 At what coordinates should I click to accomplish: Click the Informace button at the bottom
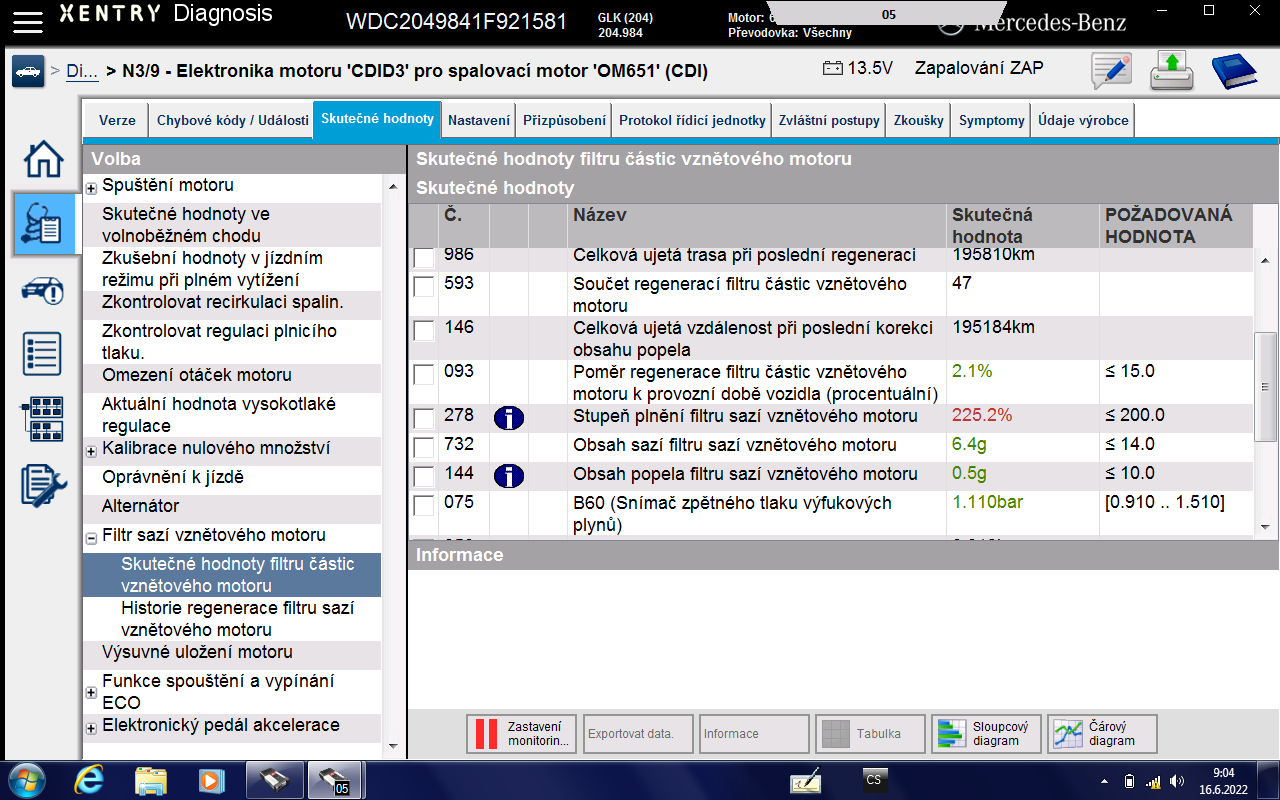(x=753, y=734)
